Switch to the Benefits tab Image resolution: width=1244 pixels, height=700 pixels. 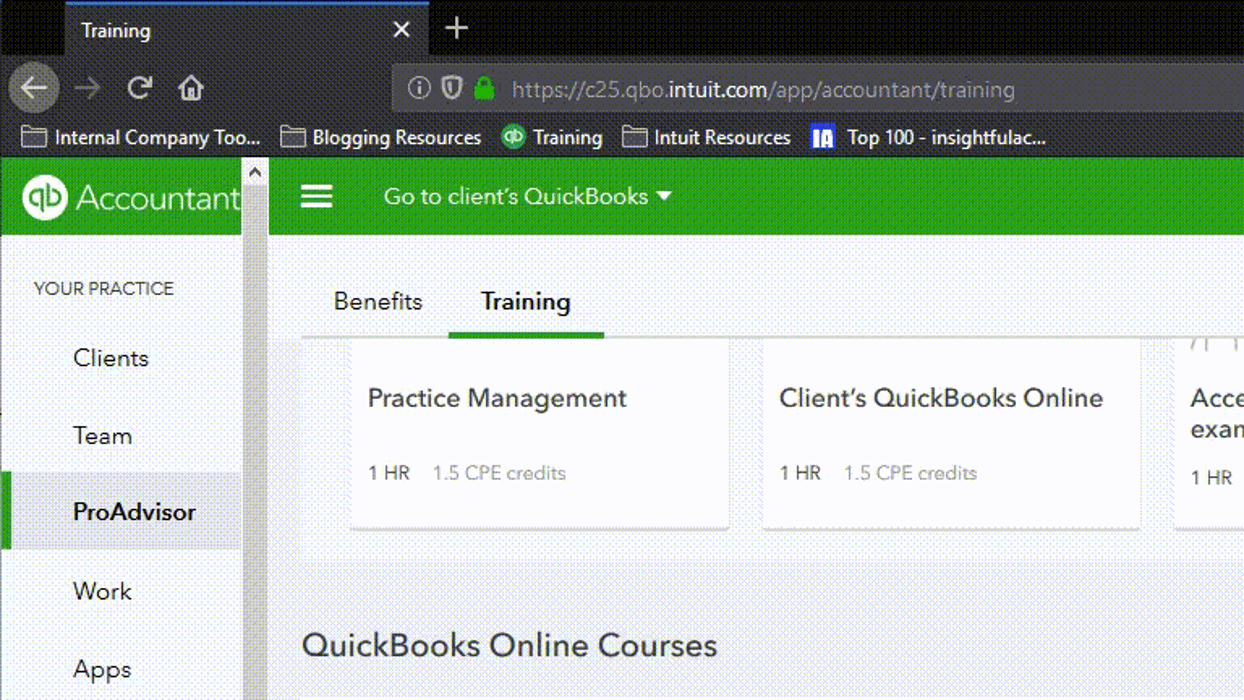pyautogui.click(x=378, y=302)
